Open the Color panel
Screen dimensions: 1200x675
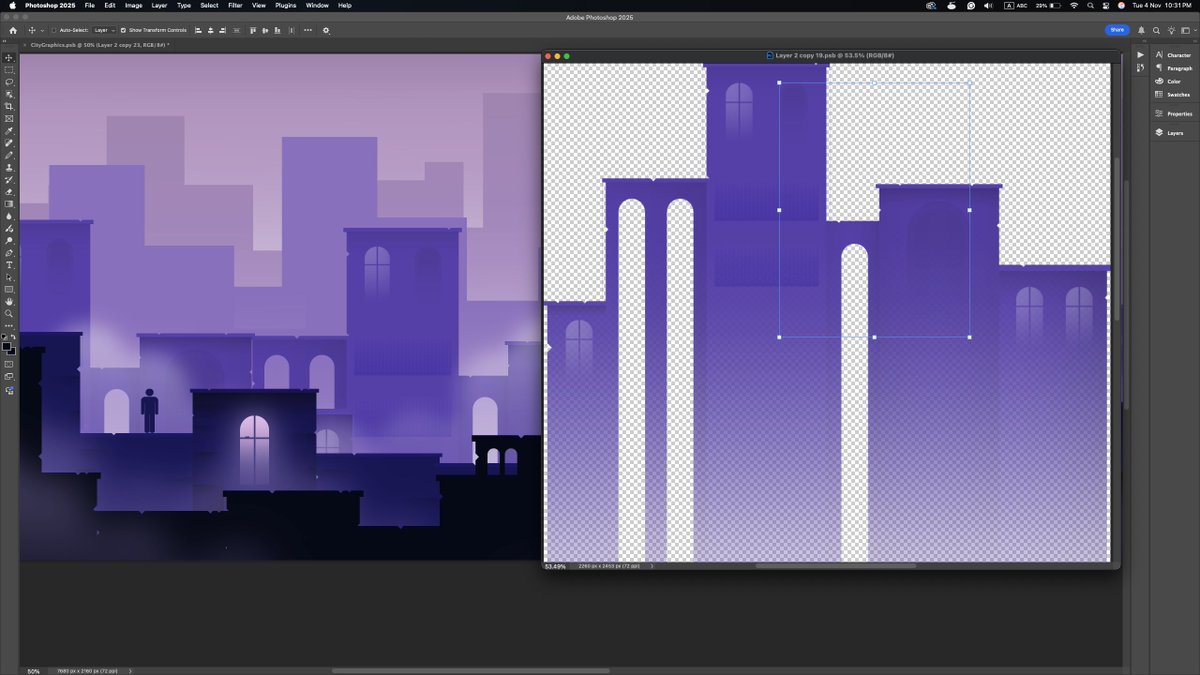pyautogui.click(x=1167, y=81)
